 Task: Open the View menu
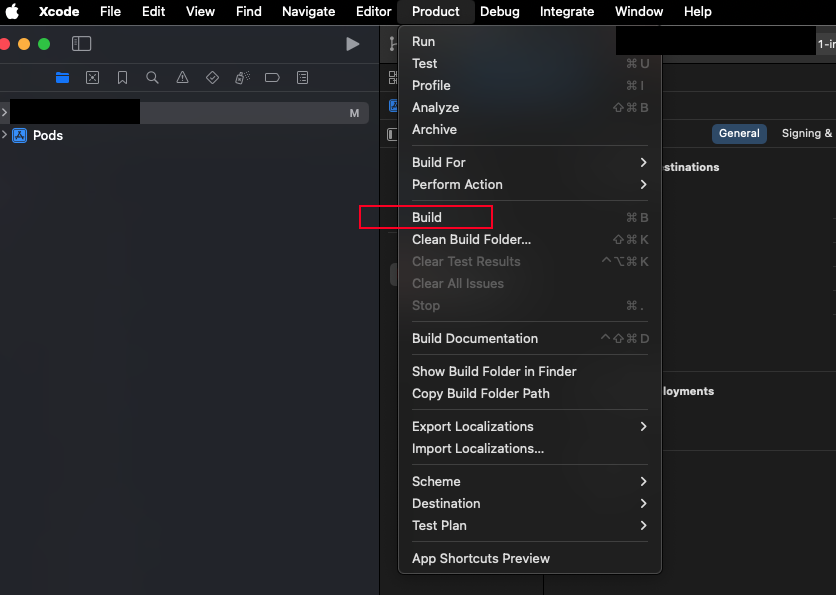tap(200, 11)
